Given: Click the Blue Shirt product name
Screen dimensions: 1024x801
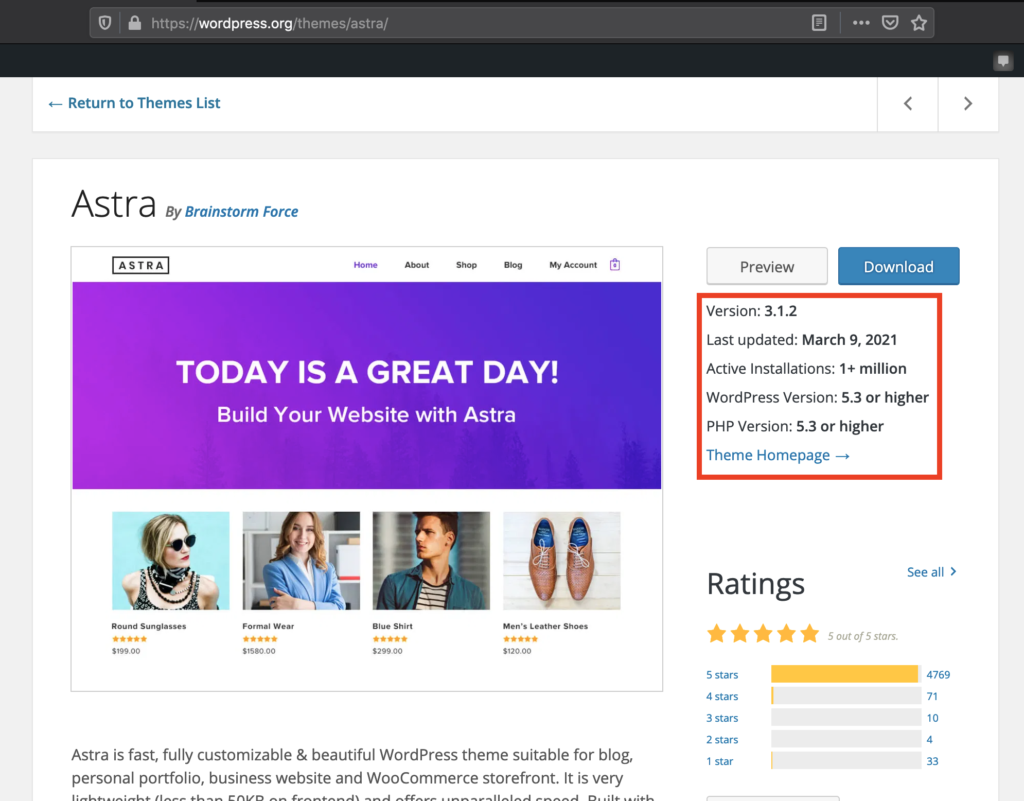Looking at the screenshot, I should click(392, 626).
